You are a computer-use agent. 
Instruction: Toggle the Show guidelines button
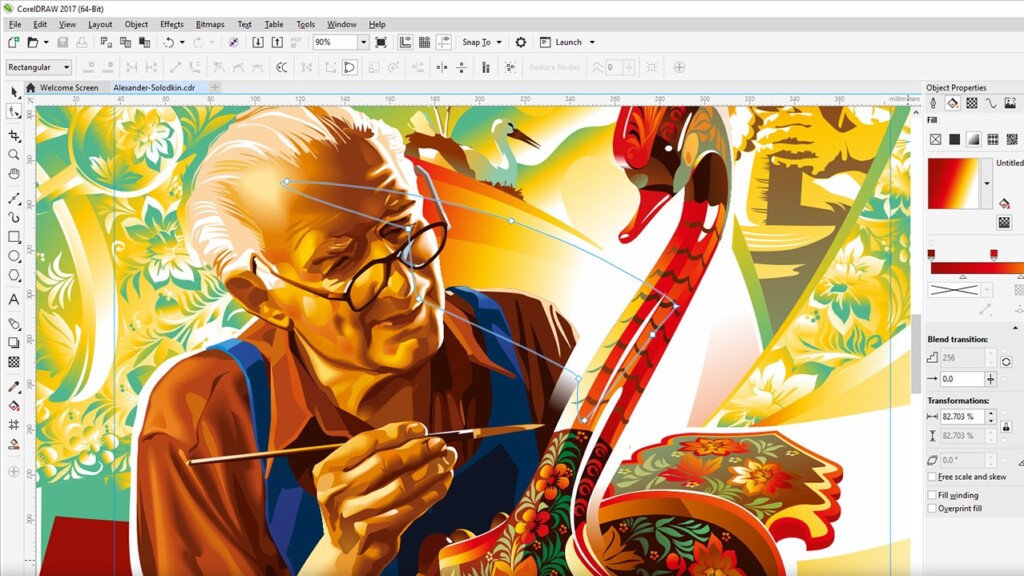[444, 42]
